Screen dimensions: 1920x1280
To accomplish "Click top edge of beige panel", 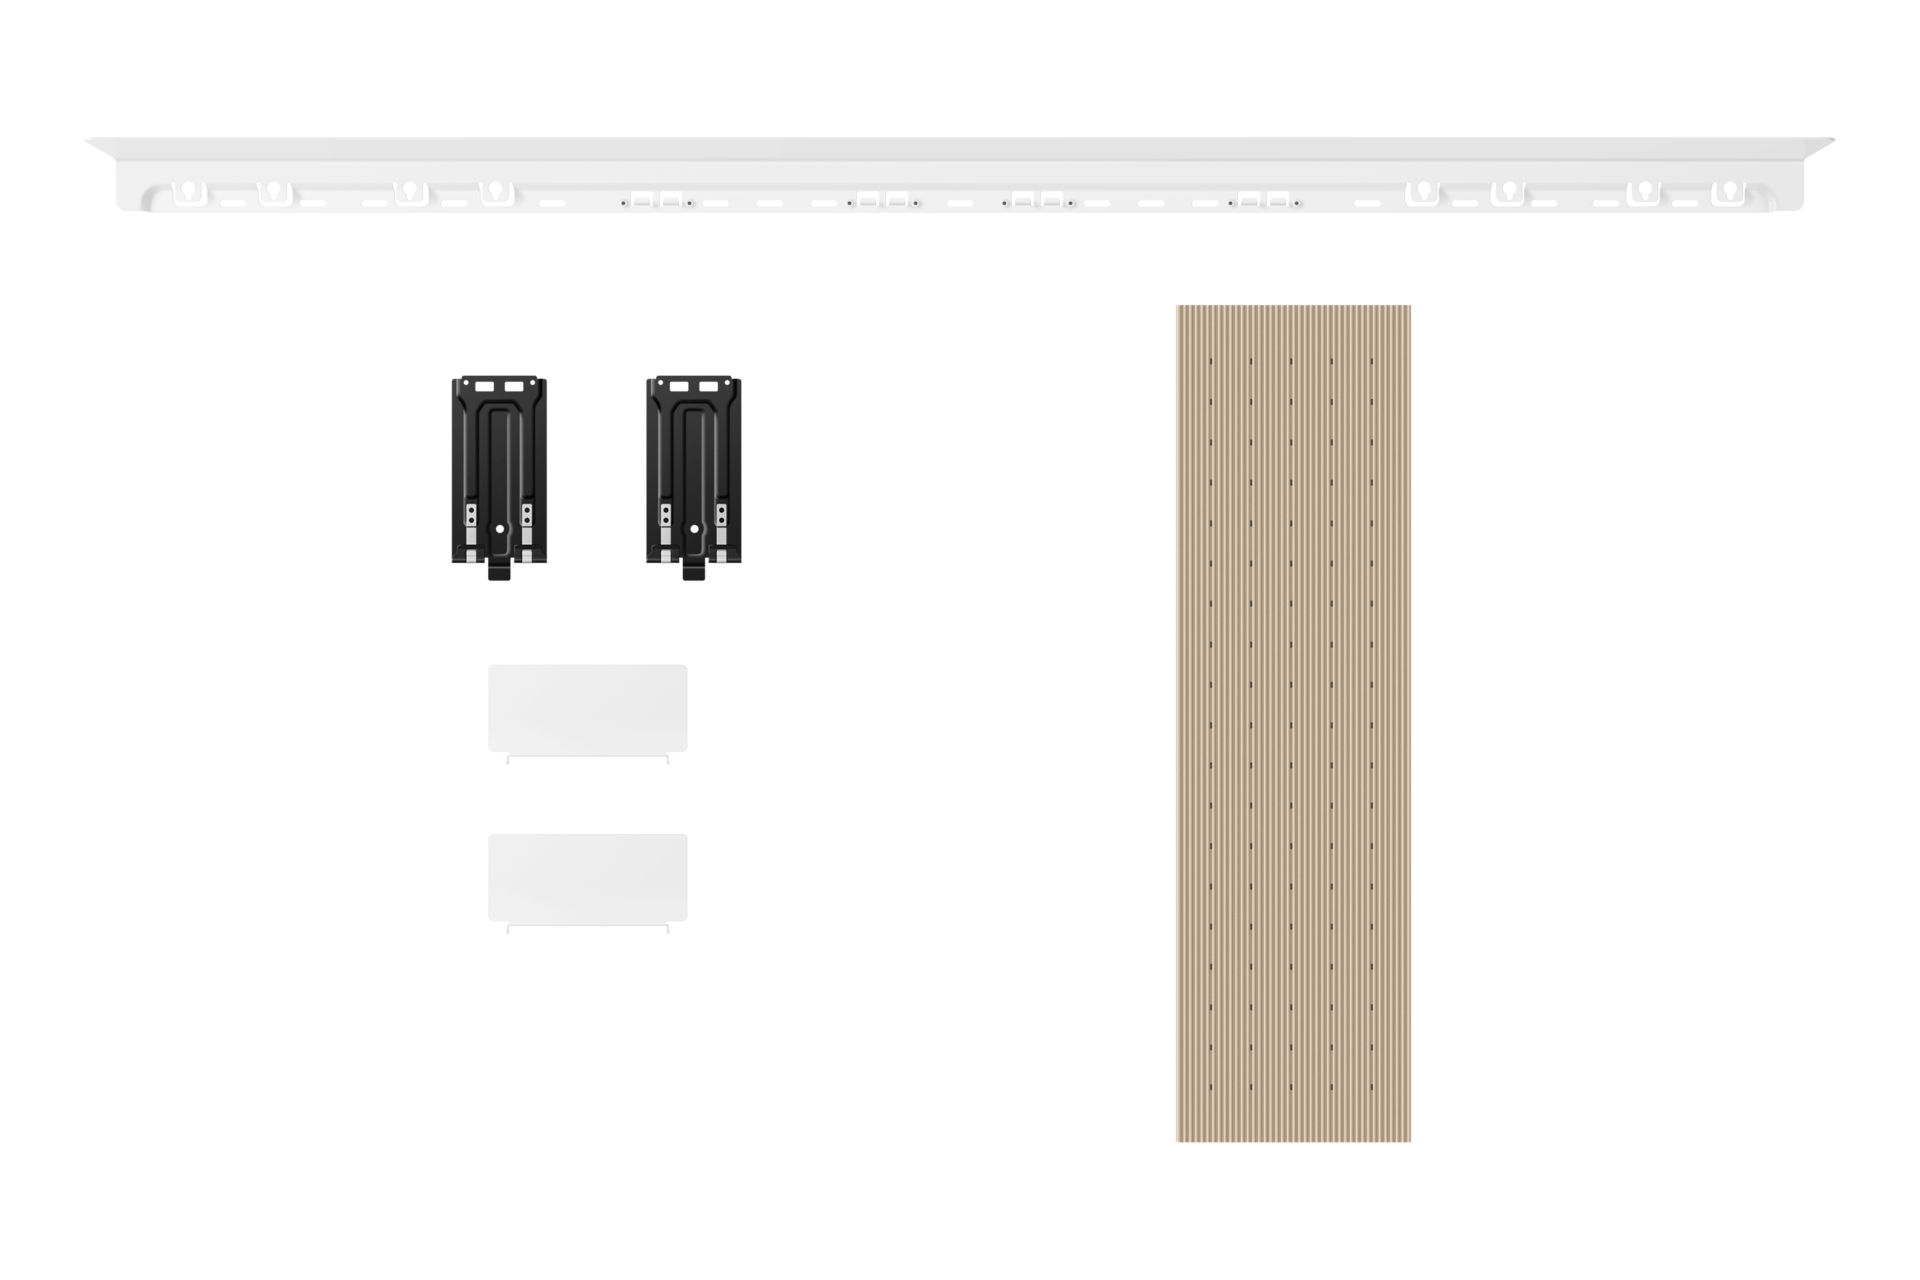I will (x=1292, y=306).
